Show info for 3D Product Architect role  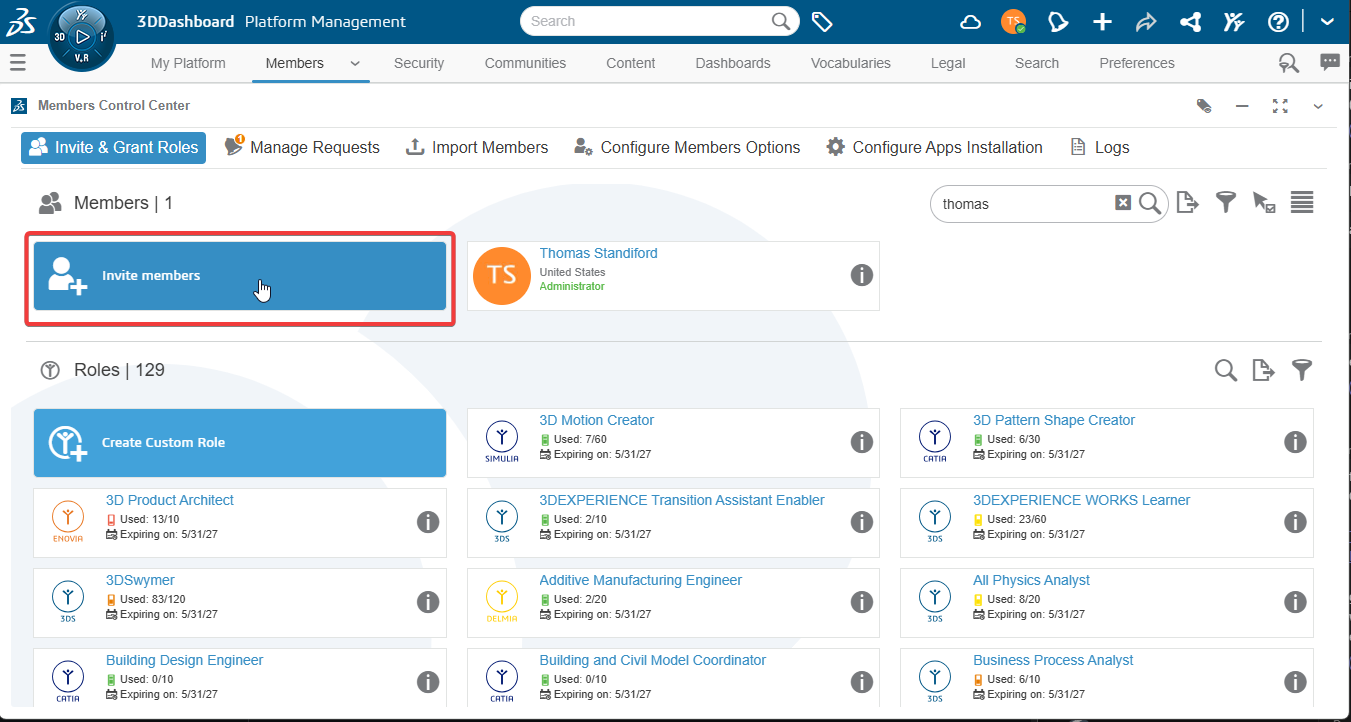[428, 522]
